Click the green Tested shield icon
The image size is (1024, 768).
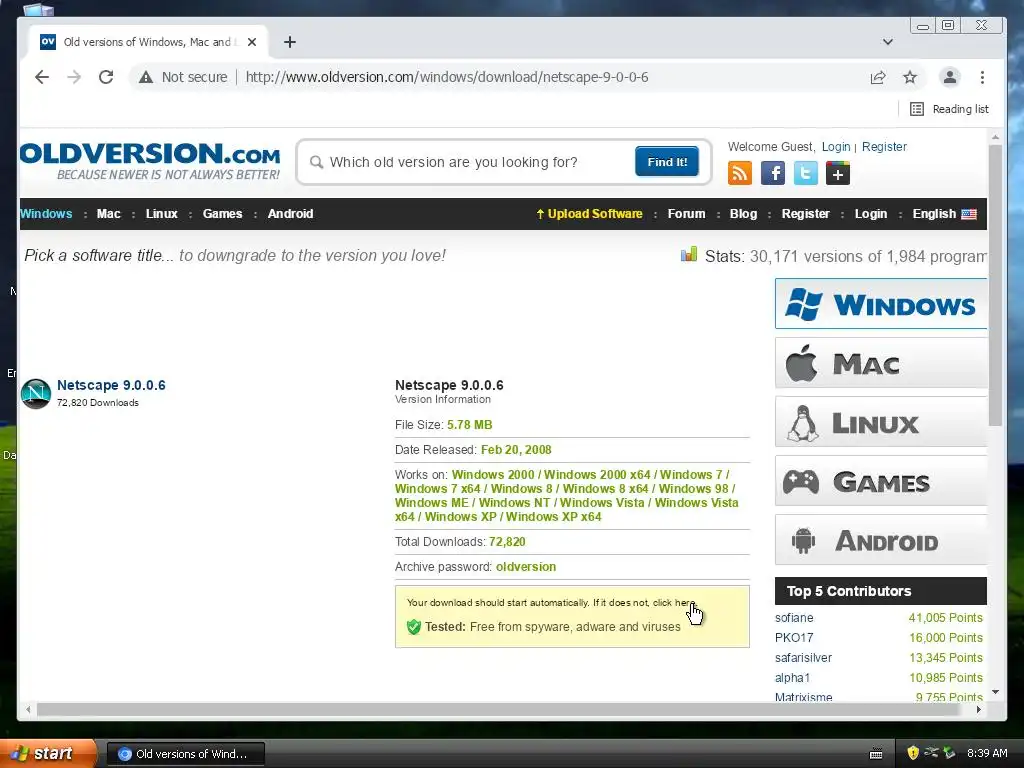click(413, 627)
